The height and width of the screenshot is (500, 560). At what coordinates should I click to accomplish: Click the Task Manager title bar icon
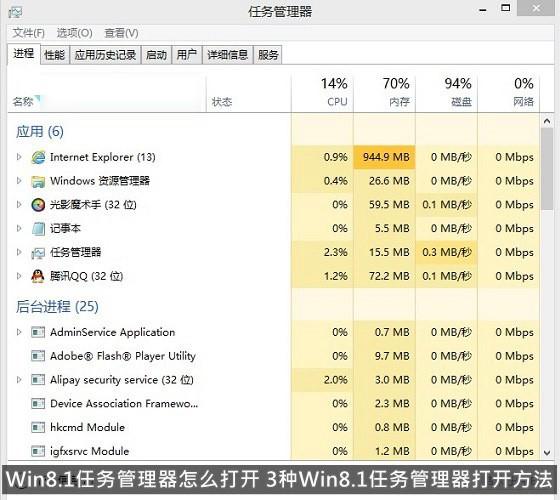click(x=16, y=12)
